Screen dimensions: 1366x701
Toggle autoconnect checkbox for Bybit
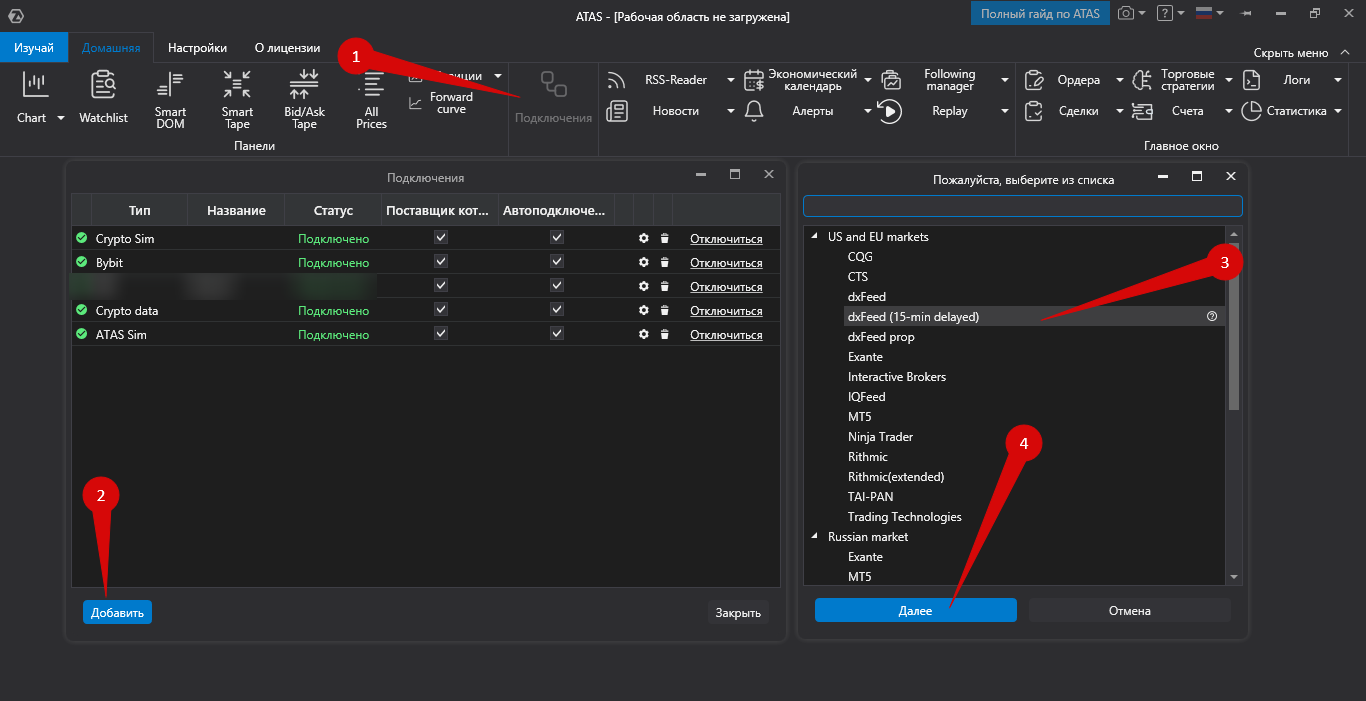[x=557, y=262]
